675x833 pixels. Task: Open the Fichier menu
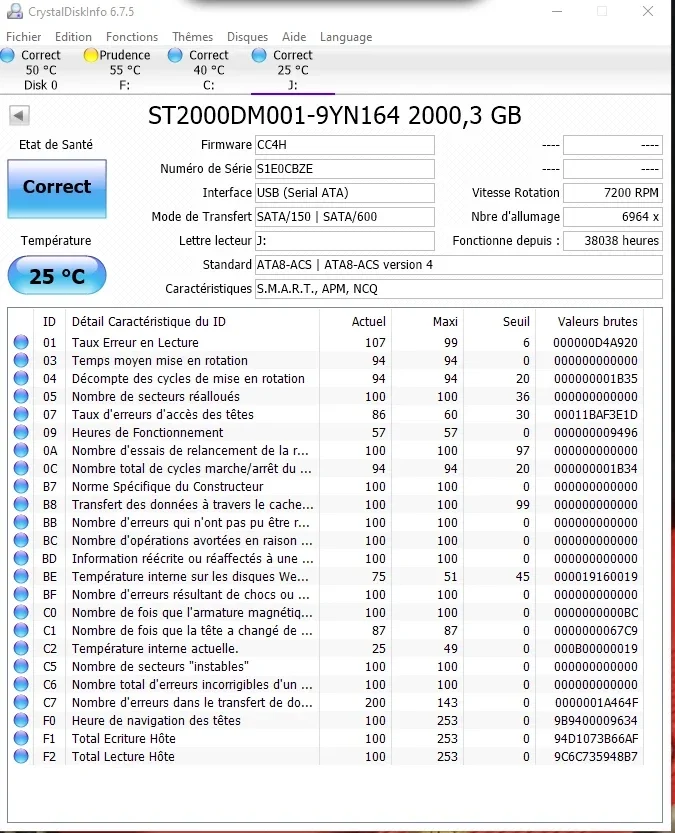coord(23,37)
